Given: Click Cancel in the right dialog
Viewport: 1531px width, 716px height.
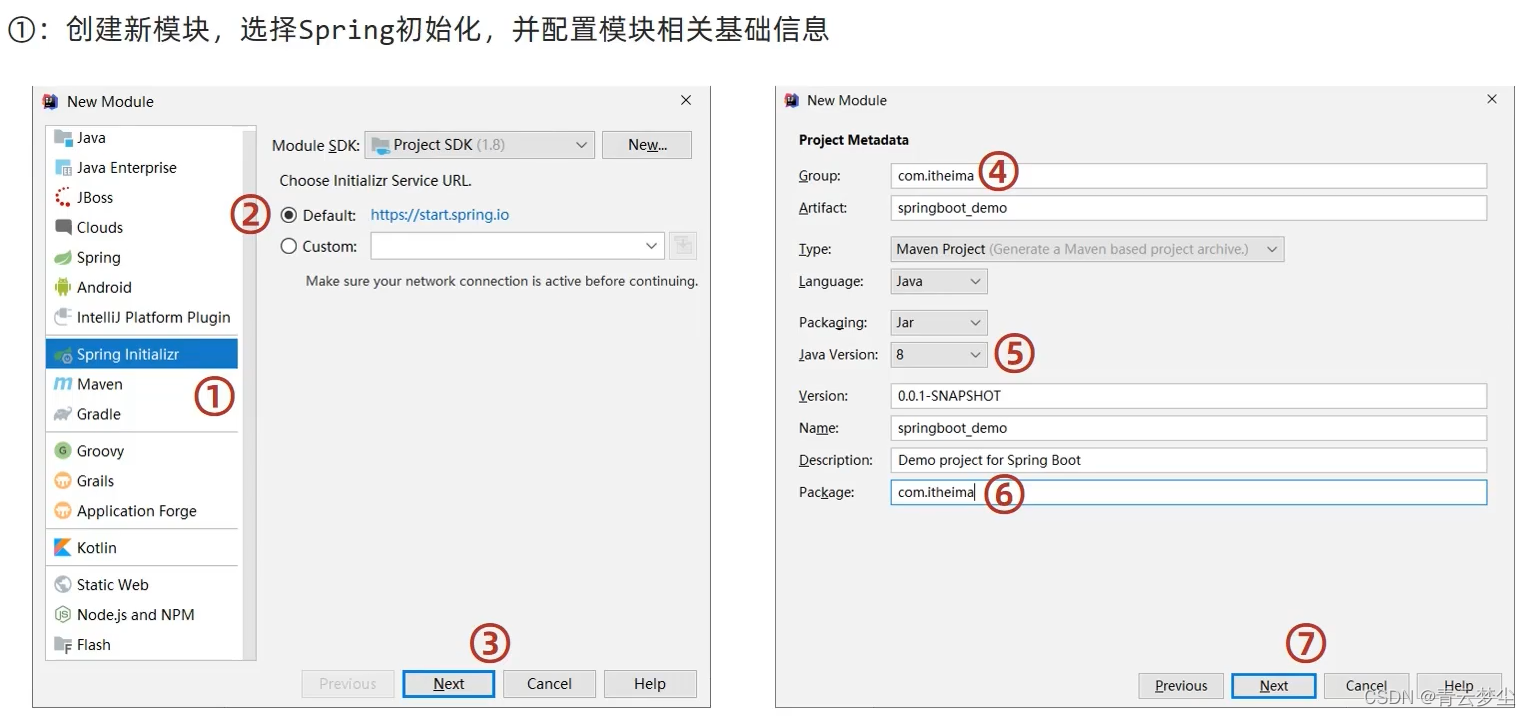Looking at the screenshot, I should tap(1366, 686).
